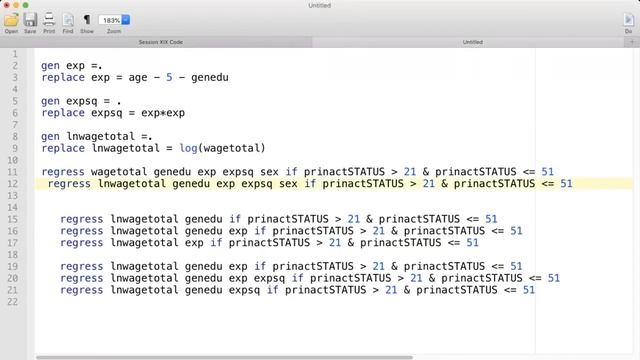
Task: Click highlighted regress lnwagetotal line 12
Action: point(310,184)
